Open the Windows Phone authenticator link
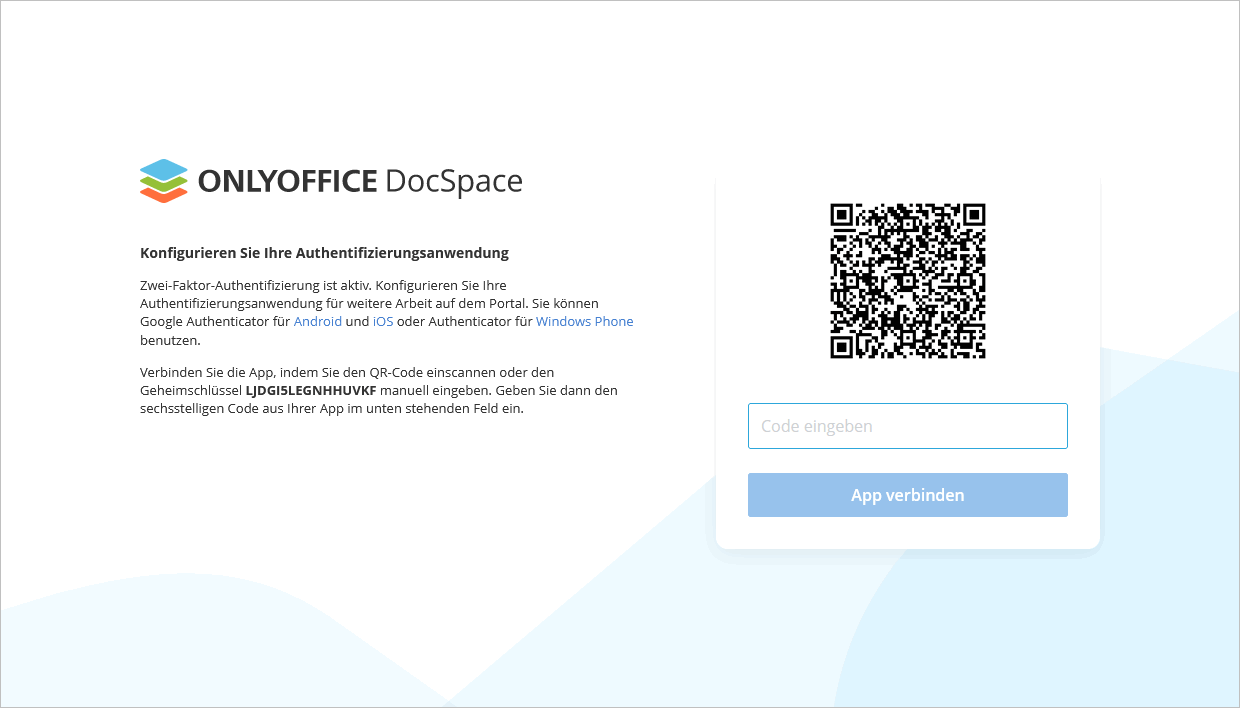This screenshot has height=708, width=1240. tap(585, 321)
